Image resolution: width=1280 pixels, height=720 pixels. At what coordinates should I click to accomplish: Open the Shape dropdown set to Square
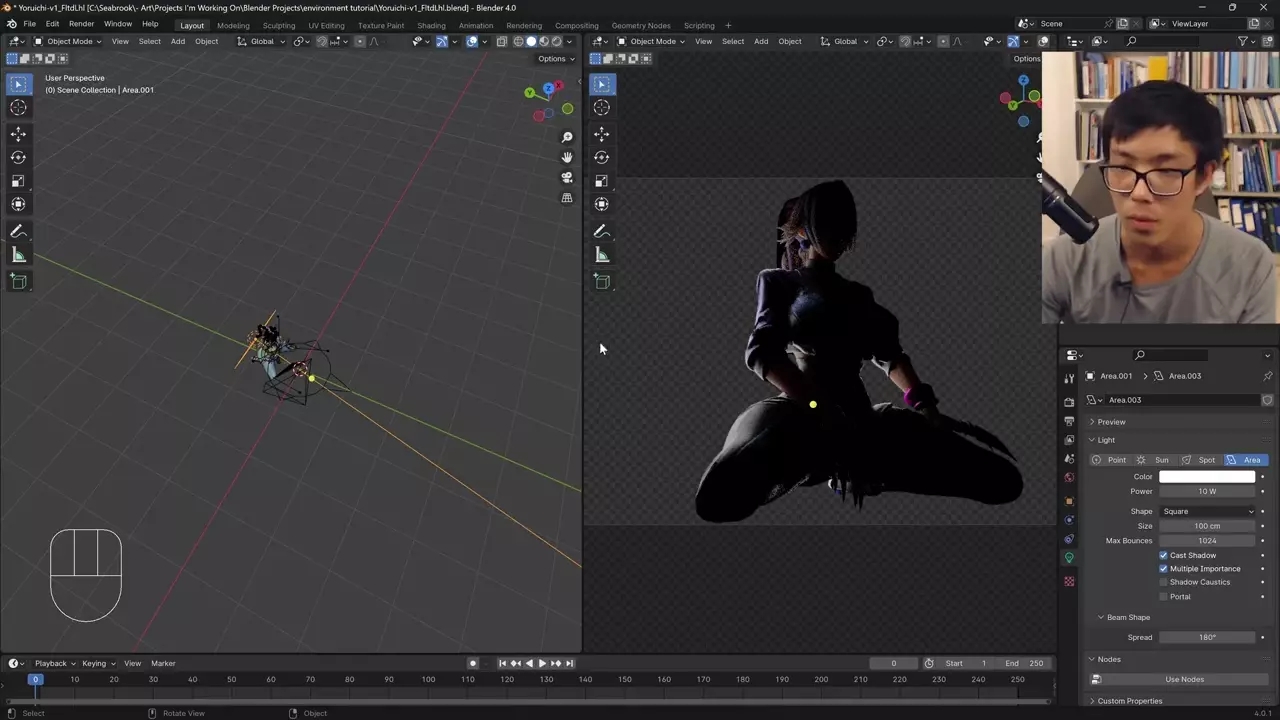(x=1207, y=511)
